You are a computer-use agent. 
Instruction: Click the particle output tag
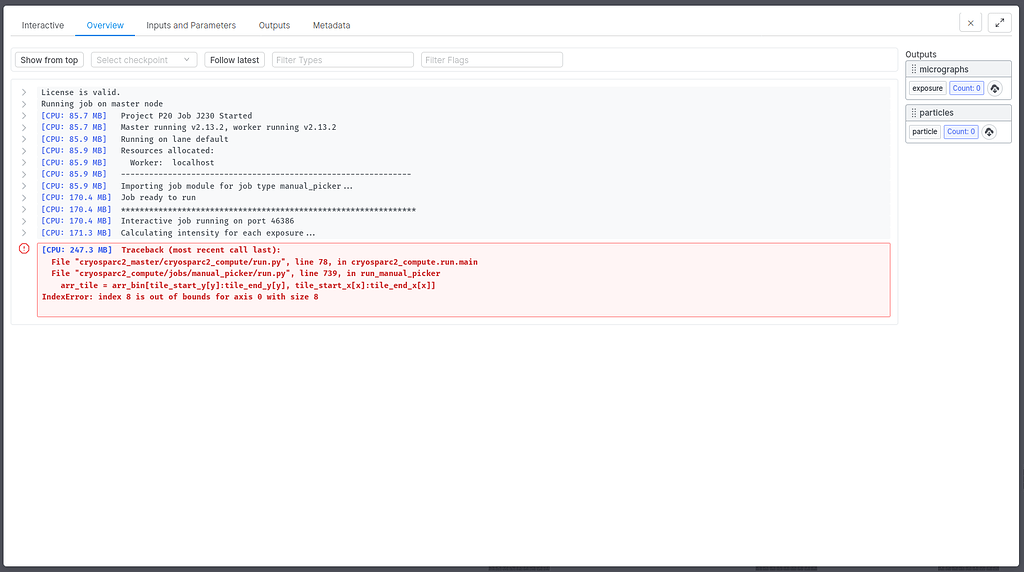[x=925, y=132]
